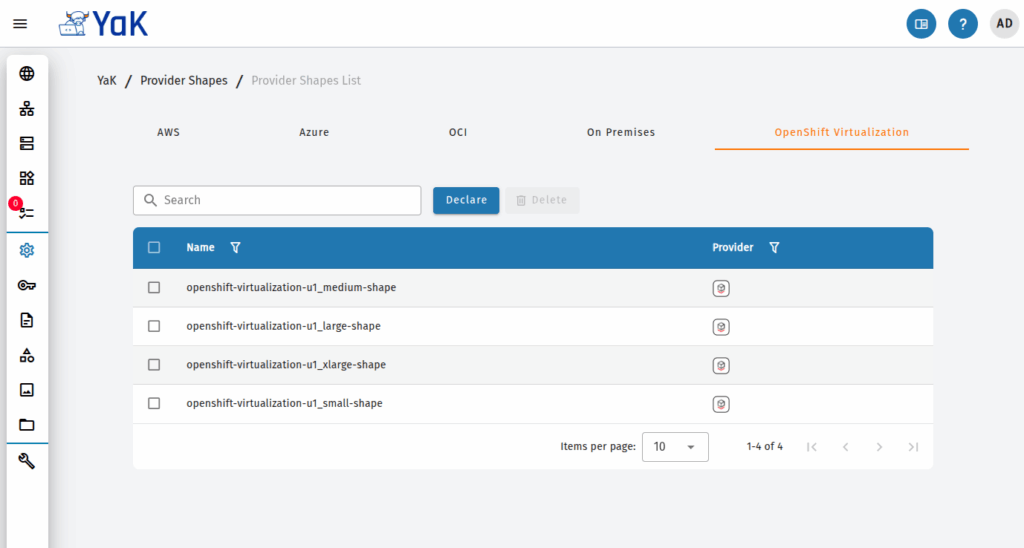The height and width of the screenshot is (548, 1024).
Task: Open the help question mark button
Action: point(963,24)
